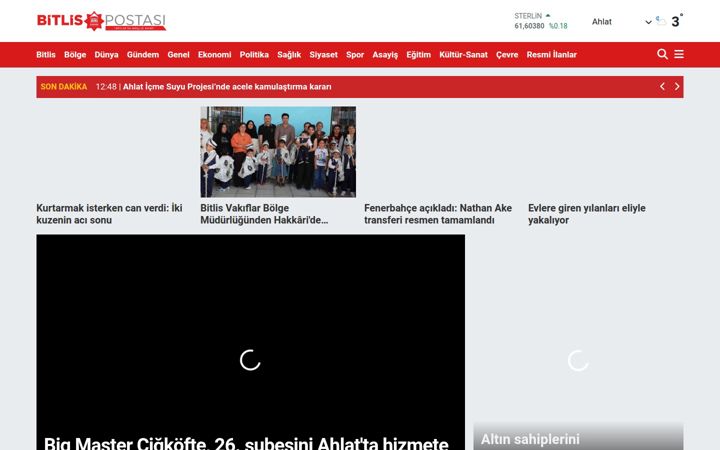Open the Ekonomi menu item
Image resolution: width=720 pixels, height=450 pixels.
click(x=214, y=55)
